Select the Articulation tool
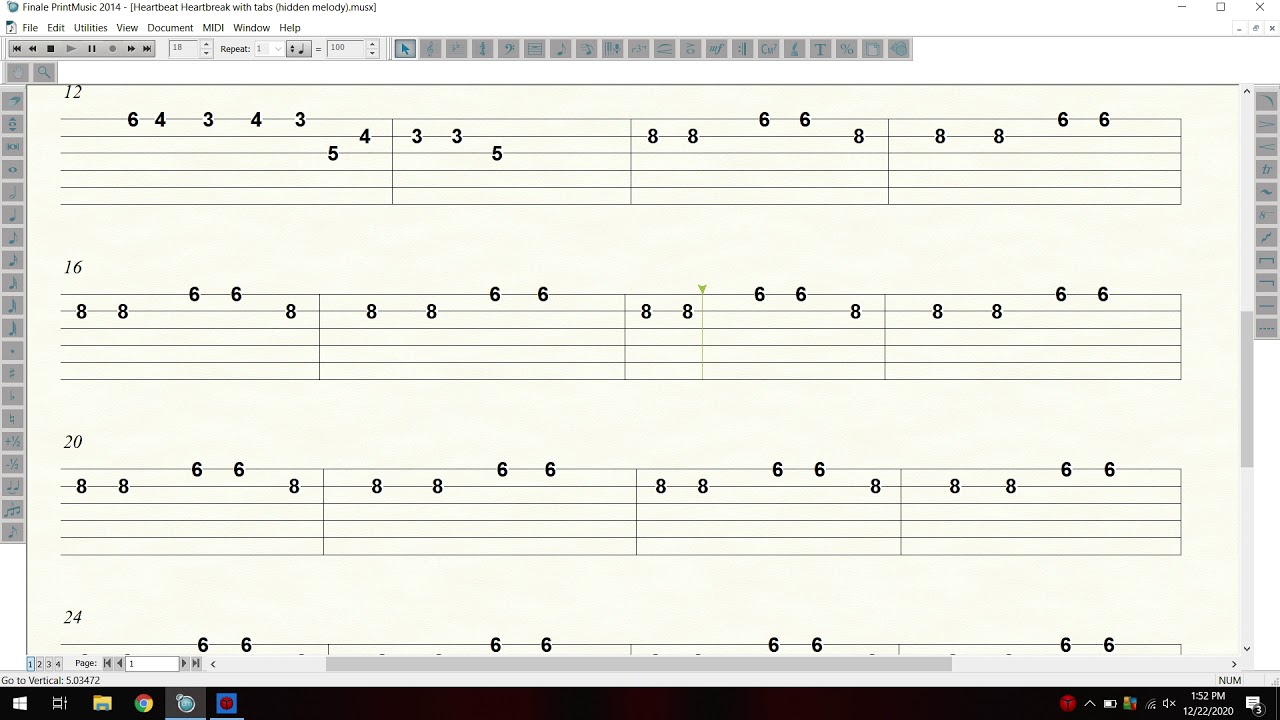Screen dimensions: 1280x720 tap(691, 48)
